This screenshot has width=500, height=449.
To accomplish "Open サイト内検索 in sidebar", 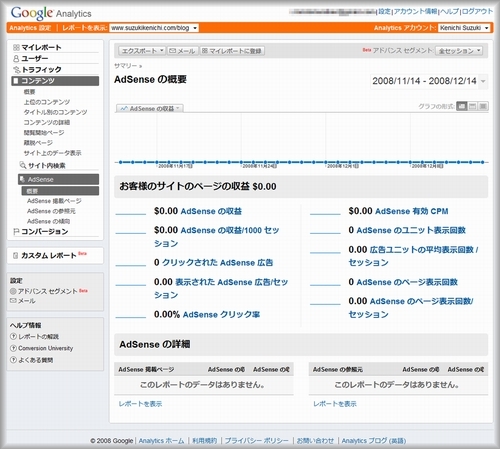I will click(47, 165).
